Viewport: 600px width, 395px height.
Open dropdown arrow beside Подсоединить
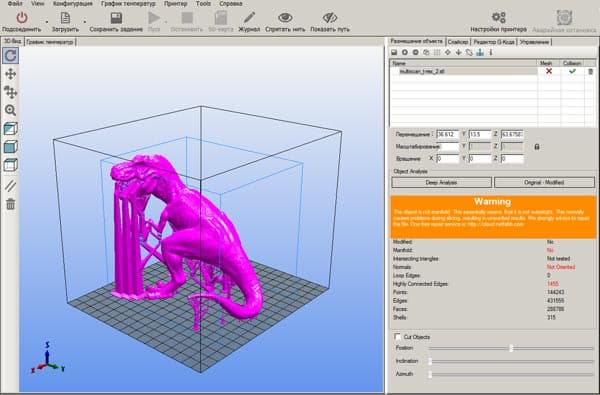pos(47,21)
